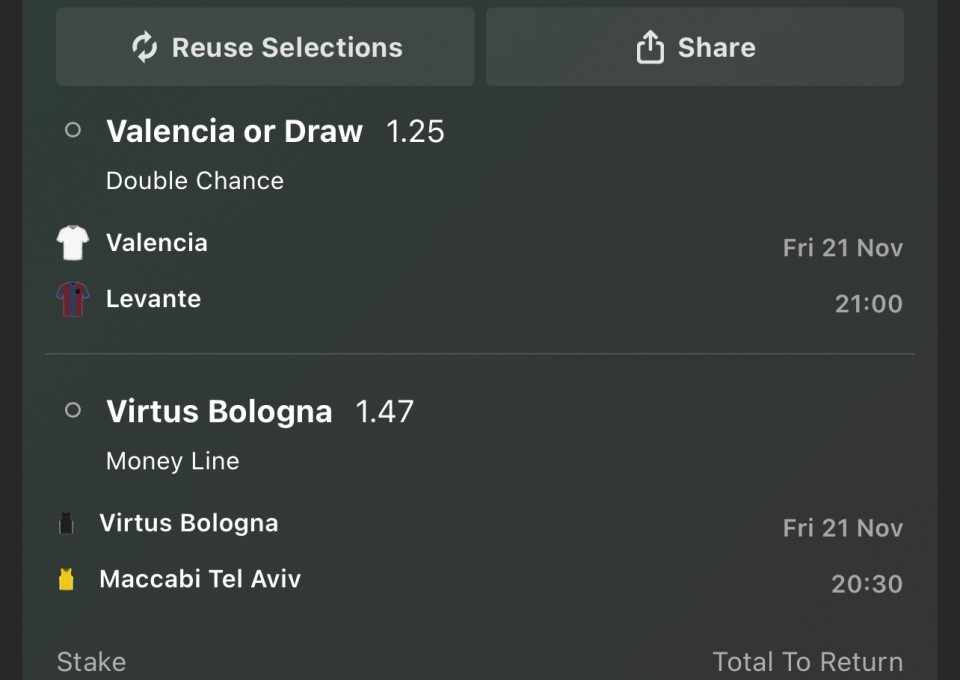Click the 1.25 odds value
The width and height of the screenshot is (960, 680).
415,131
